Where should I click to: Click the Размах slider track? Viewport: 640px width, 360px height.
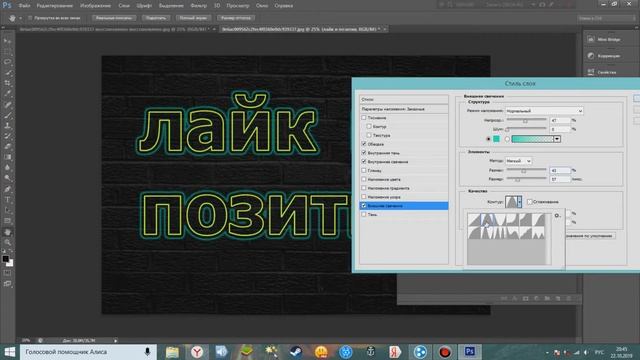pos(527,170)
